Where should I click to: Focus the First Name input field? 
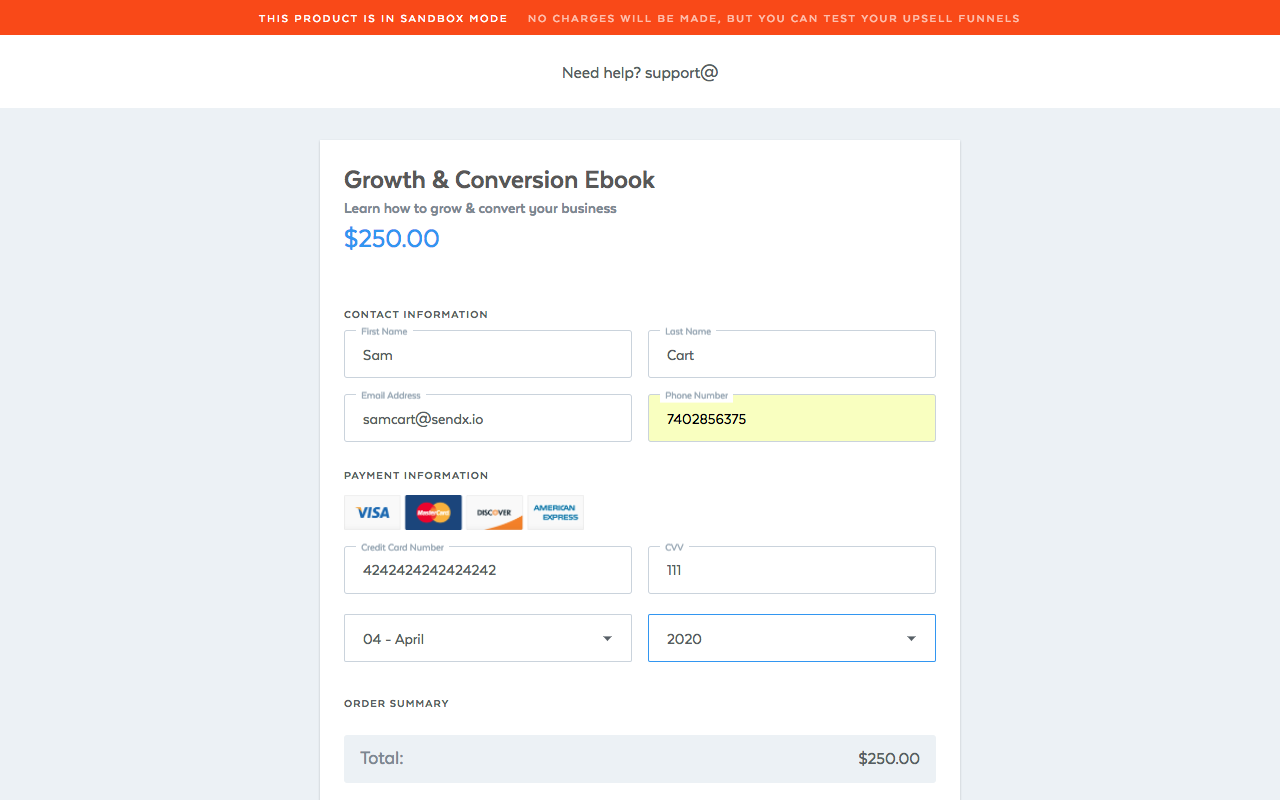coord(488,354)
